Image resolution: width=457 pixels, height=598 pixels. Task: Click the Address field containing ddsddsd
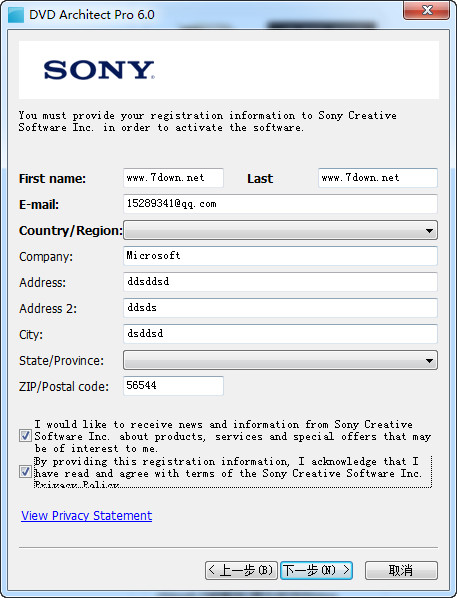pyautogui.click(x=280, y=282)
